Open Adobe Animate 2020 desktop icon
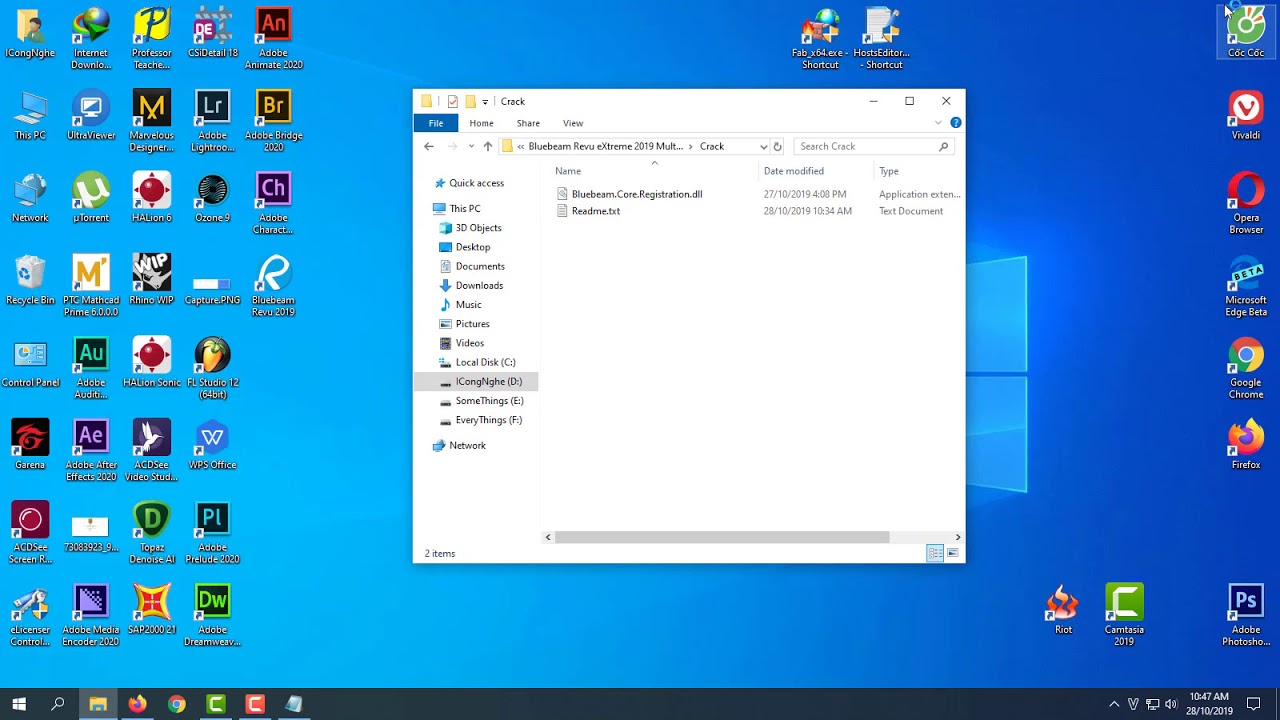The height and width of the screenshot is (720, 1280). pos(273,38)
